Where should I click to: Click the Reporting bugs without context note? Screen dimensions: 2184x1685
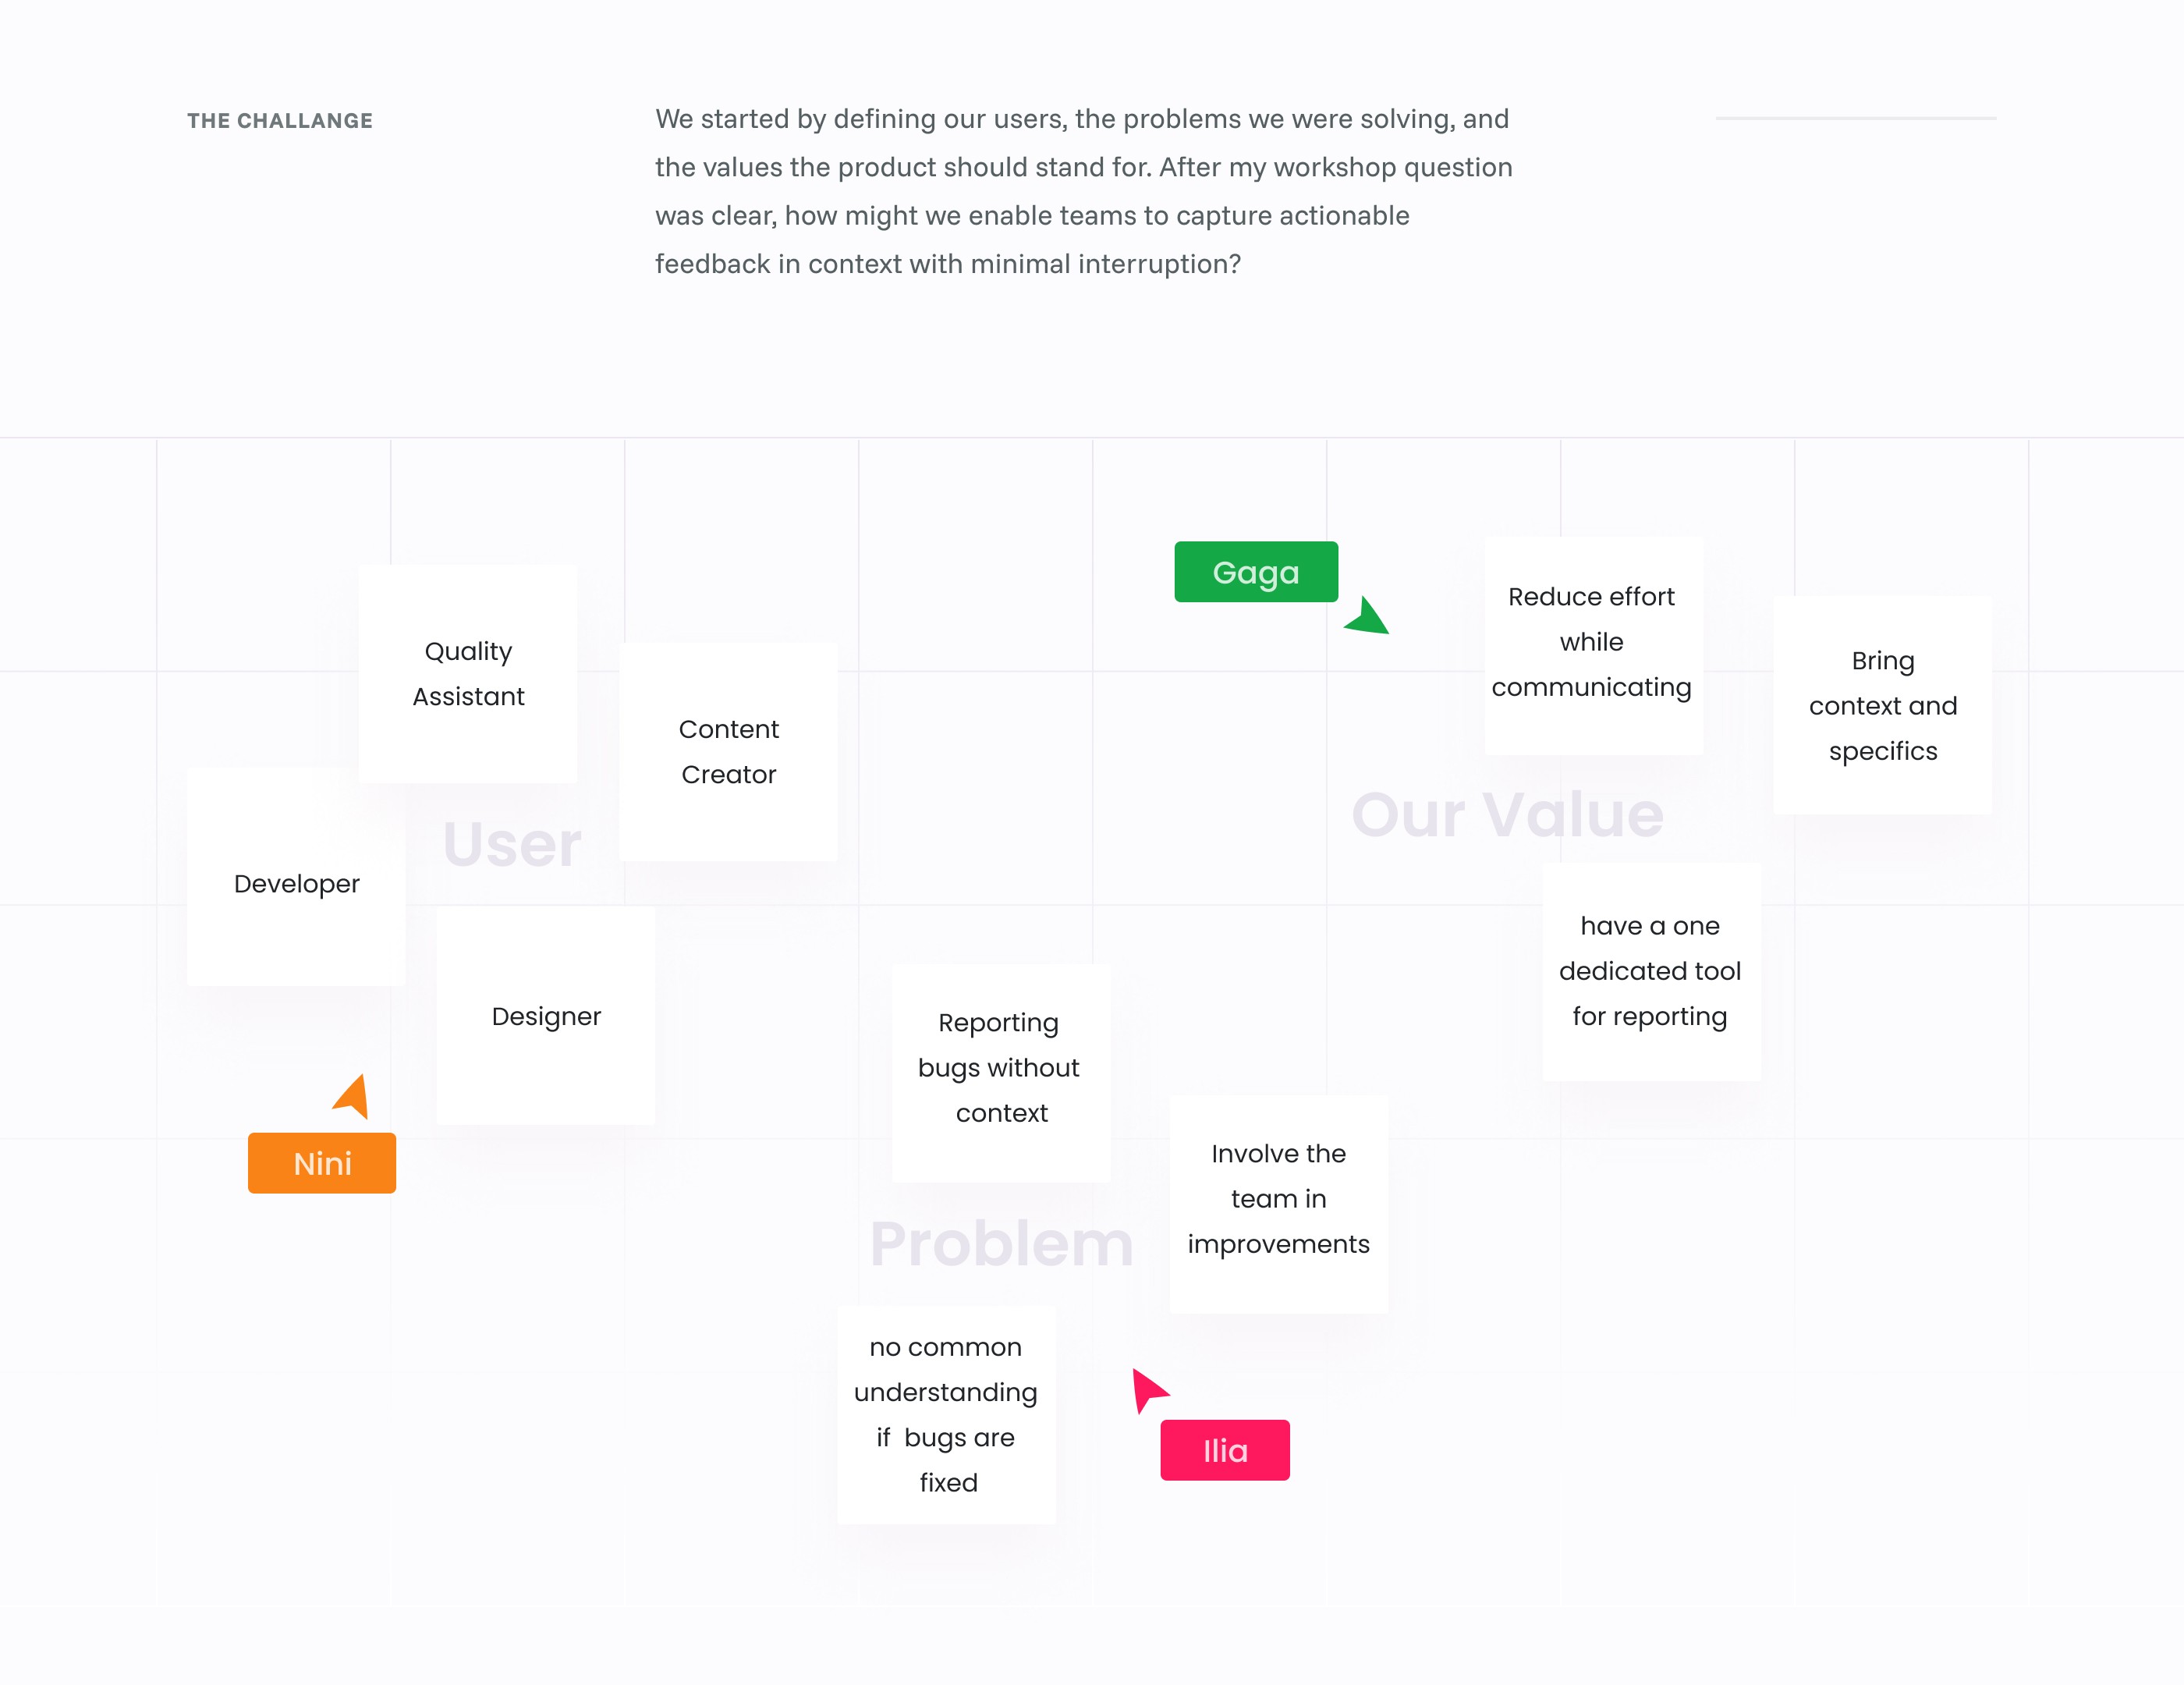(x=1001, y=1073)
